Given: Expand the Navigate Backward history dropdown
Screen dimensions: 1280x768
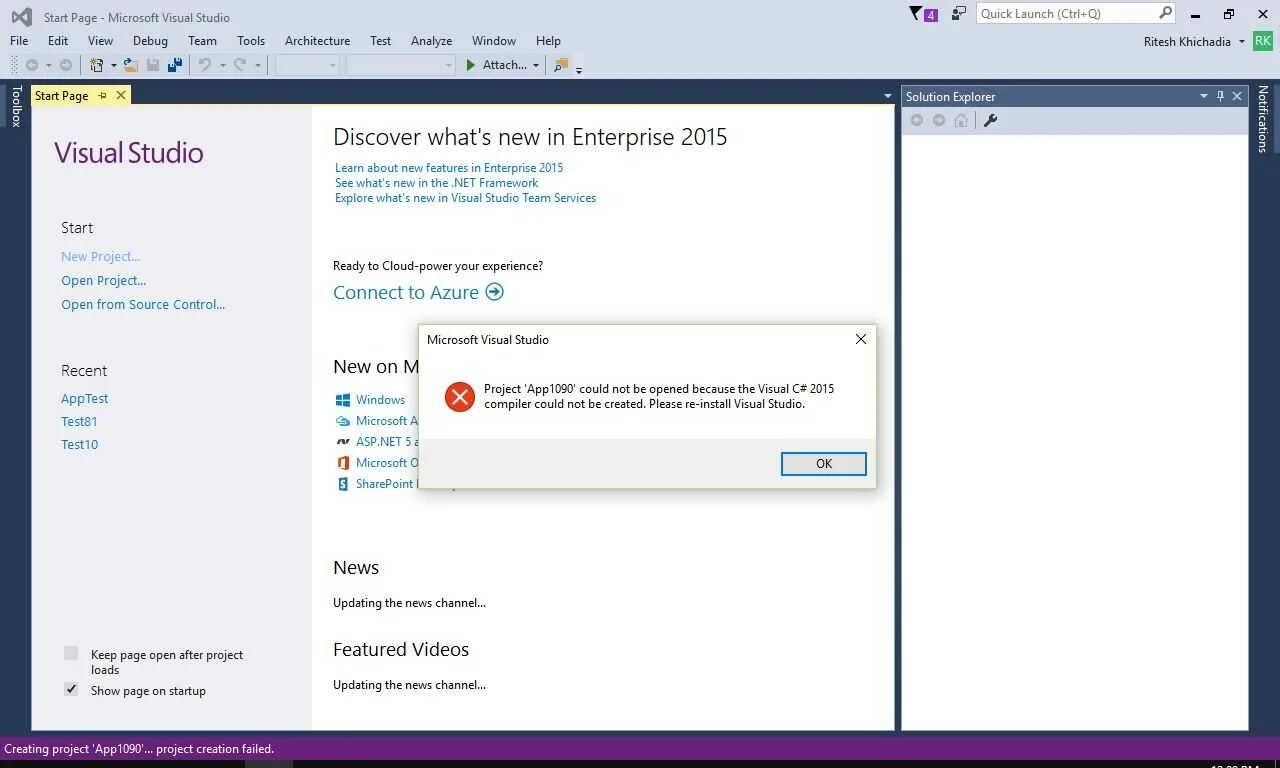Looking at the screenshot, I should [48, 65].
